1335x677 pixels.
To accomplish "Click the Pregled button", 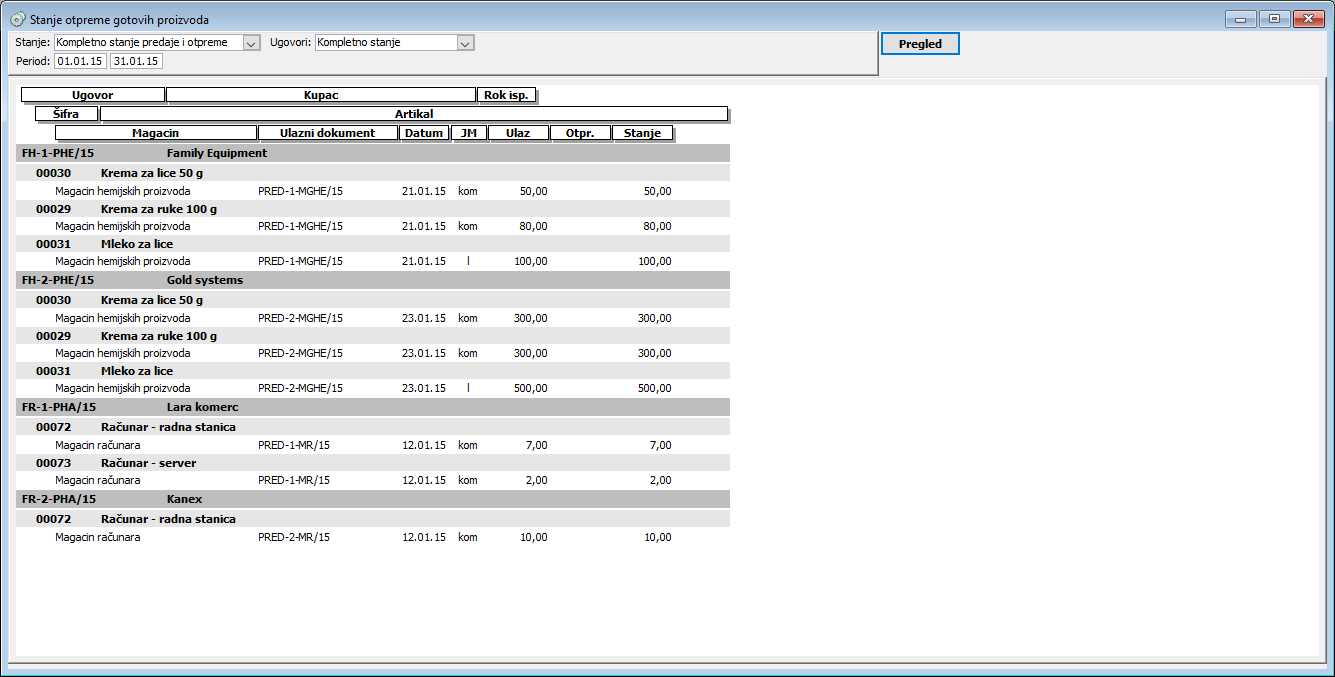I will [920, 44].
